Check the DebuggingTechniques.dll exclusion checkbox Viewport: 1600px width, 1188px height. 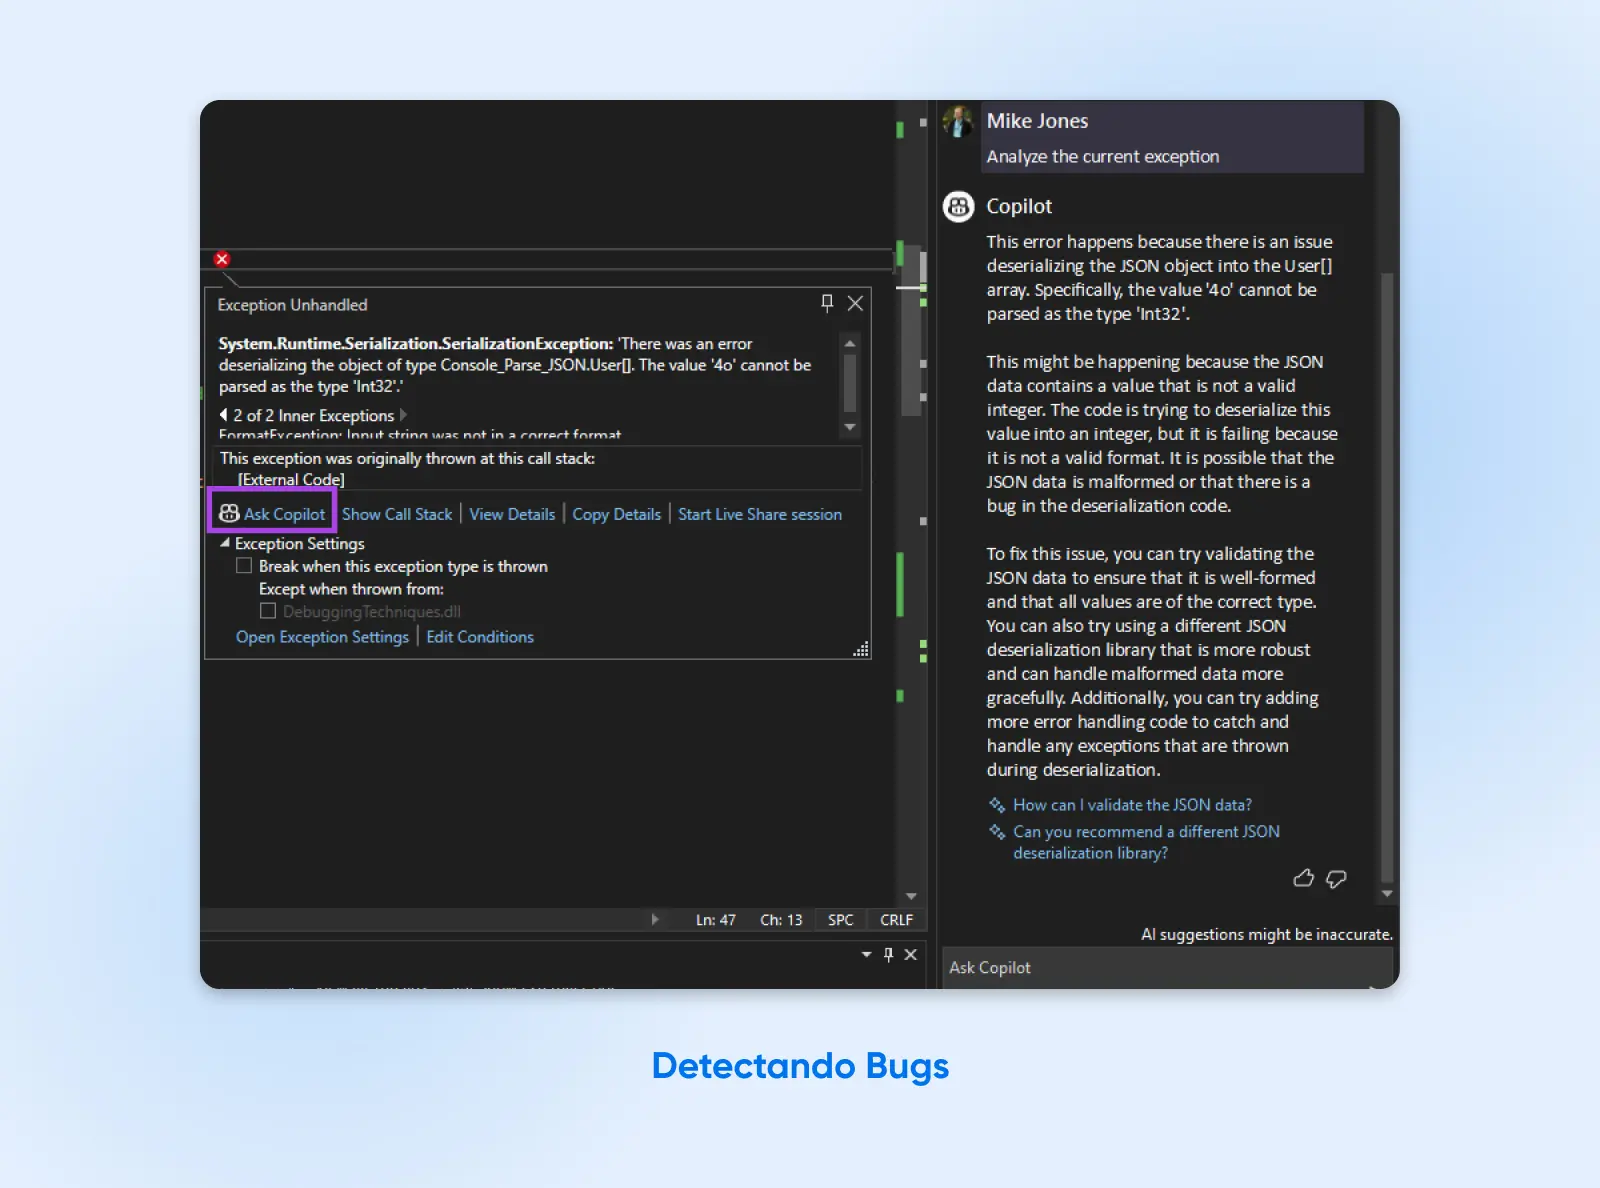tap(267, 610)
